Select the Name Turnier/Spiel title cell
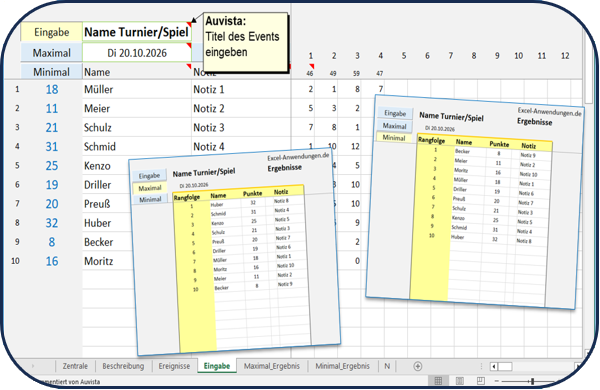This screenshot has width=600, height=390. [x=137, y=32]
